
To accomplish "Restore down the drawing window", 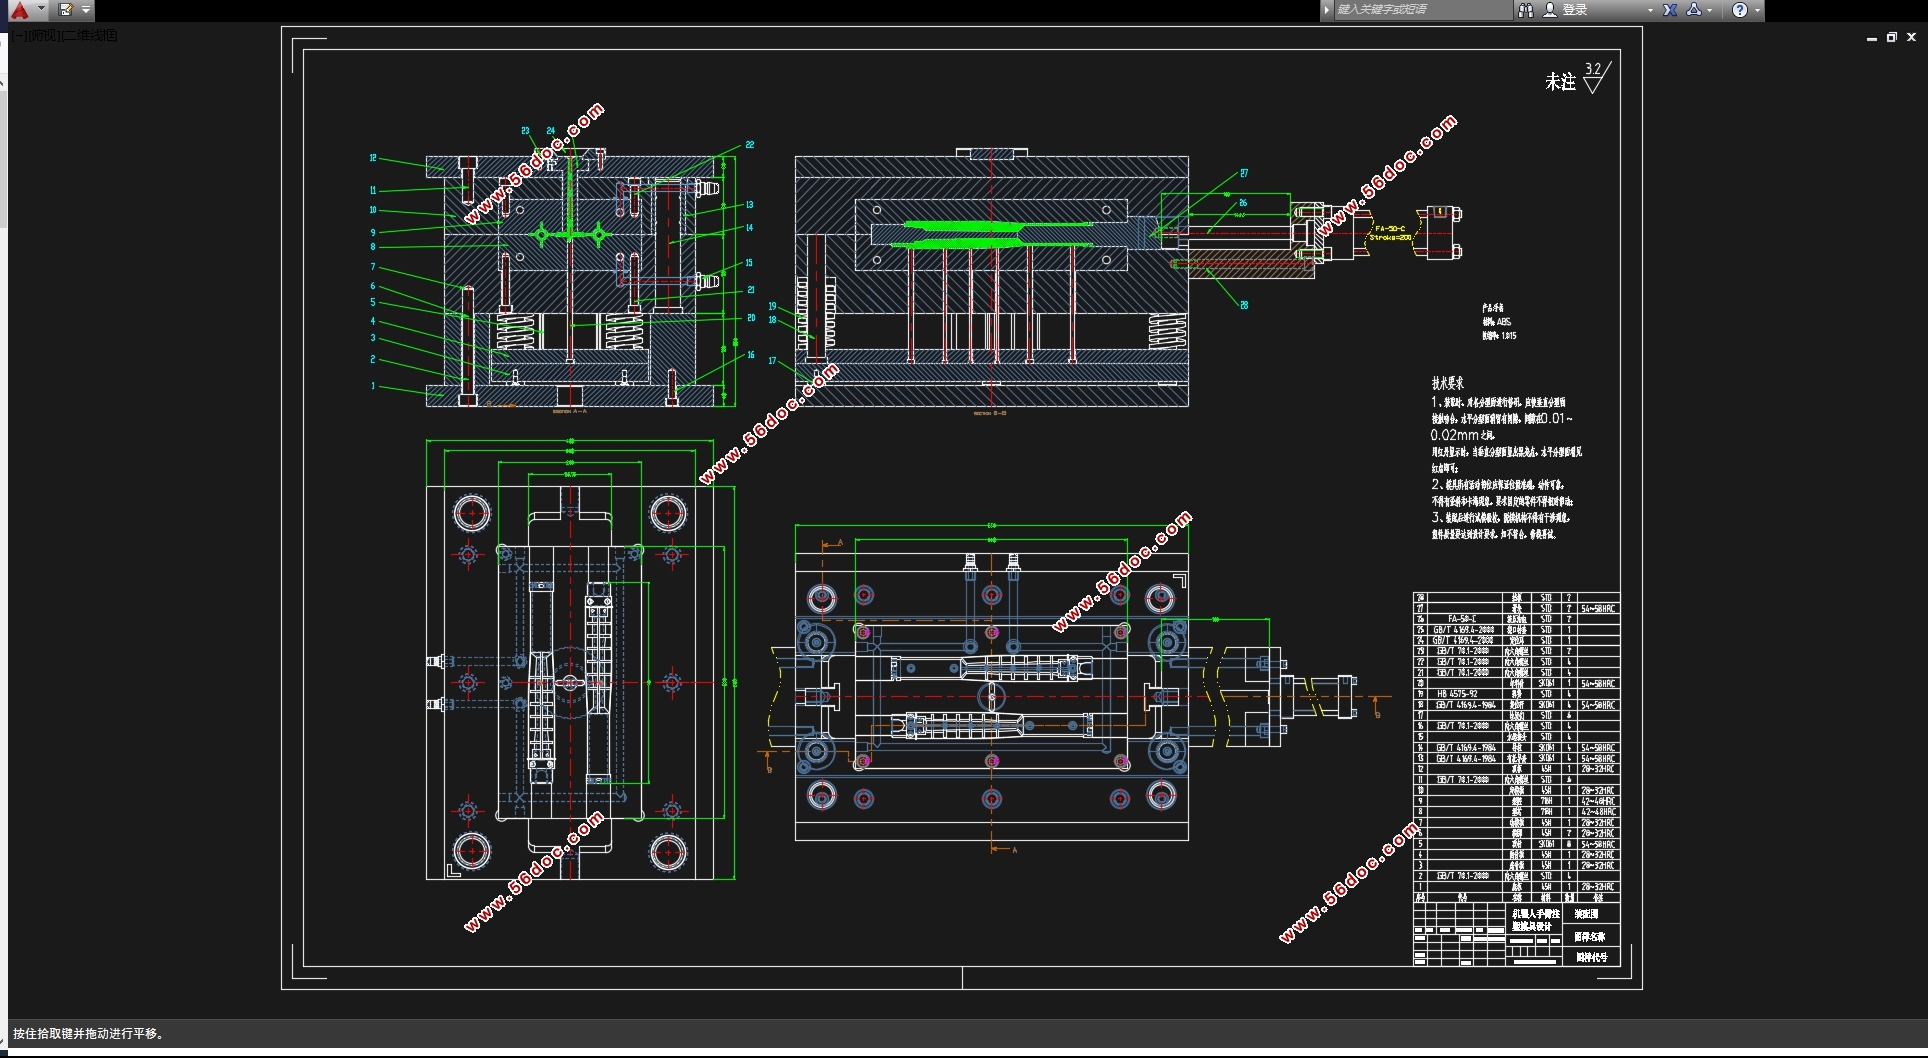I will point(1891,37).
